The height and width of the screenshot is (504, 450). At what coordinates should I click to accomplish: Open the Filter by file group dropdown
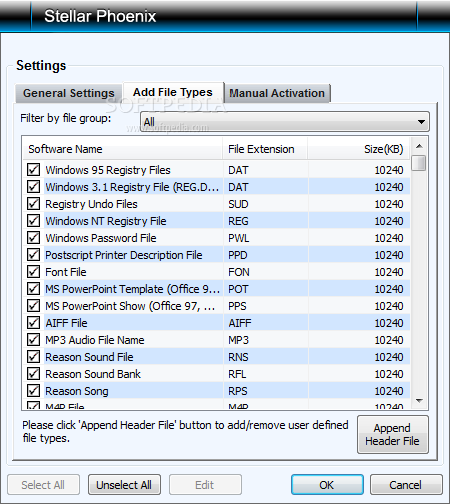(x=285, y=122)
